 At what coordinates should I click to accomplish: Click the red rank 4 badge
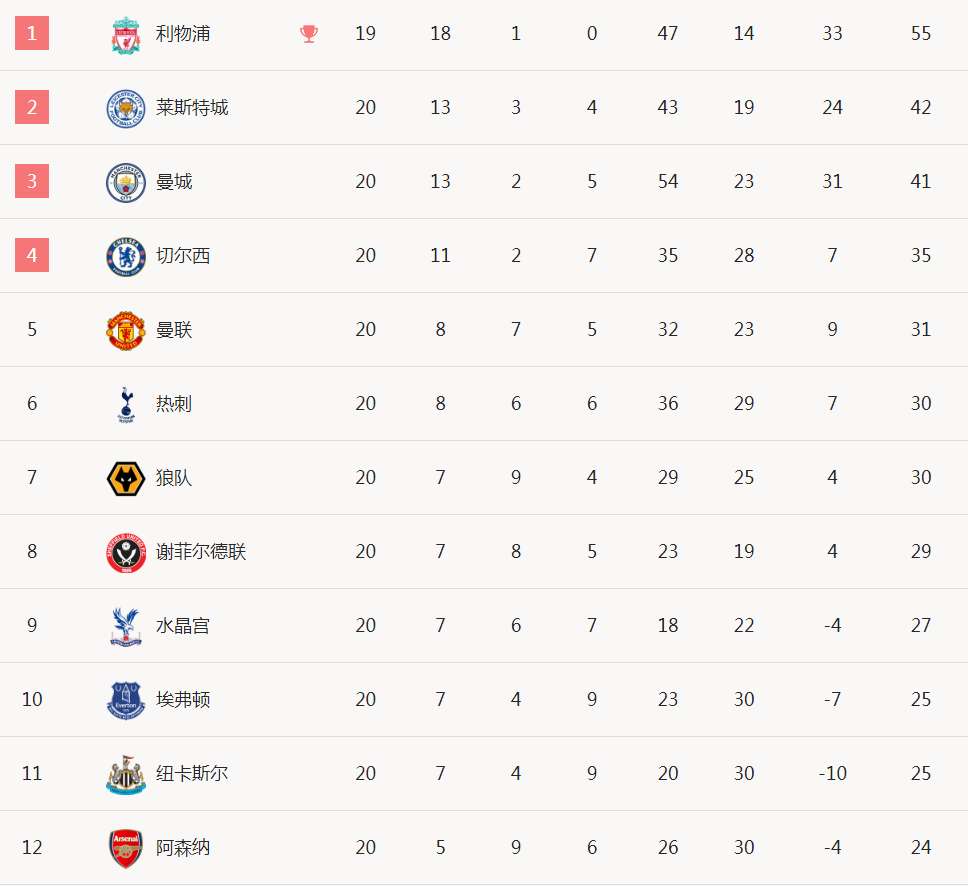(32, 255)
